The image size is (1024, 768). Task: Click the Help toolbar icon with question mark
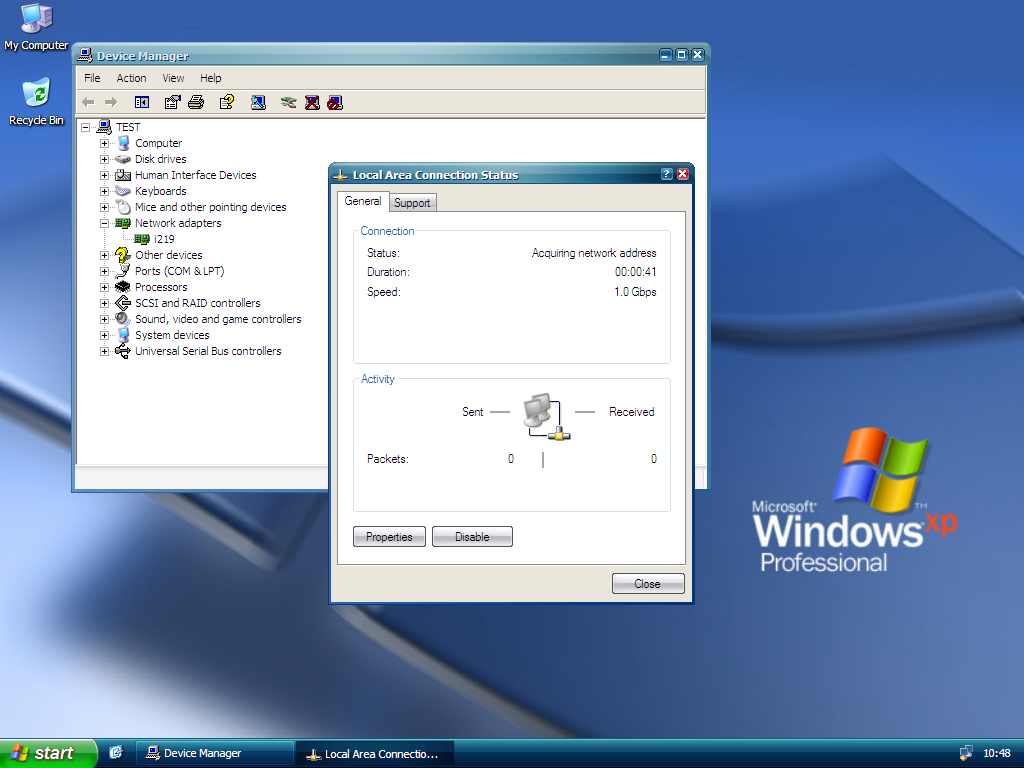pos(227,103)
